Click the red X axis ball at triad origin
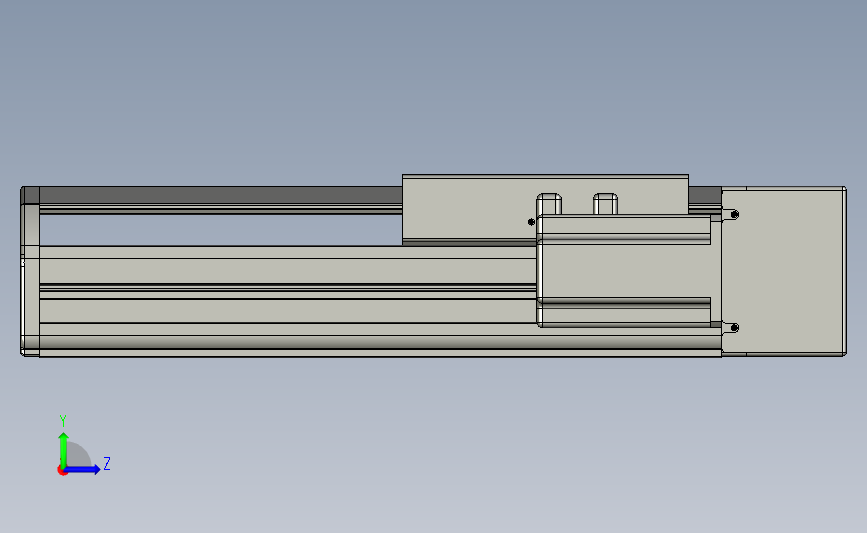Image resolution: width=867 pixels, height=533 pixels. tap(62, 471)
